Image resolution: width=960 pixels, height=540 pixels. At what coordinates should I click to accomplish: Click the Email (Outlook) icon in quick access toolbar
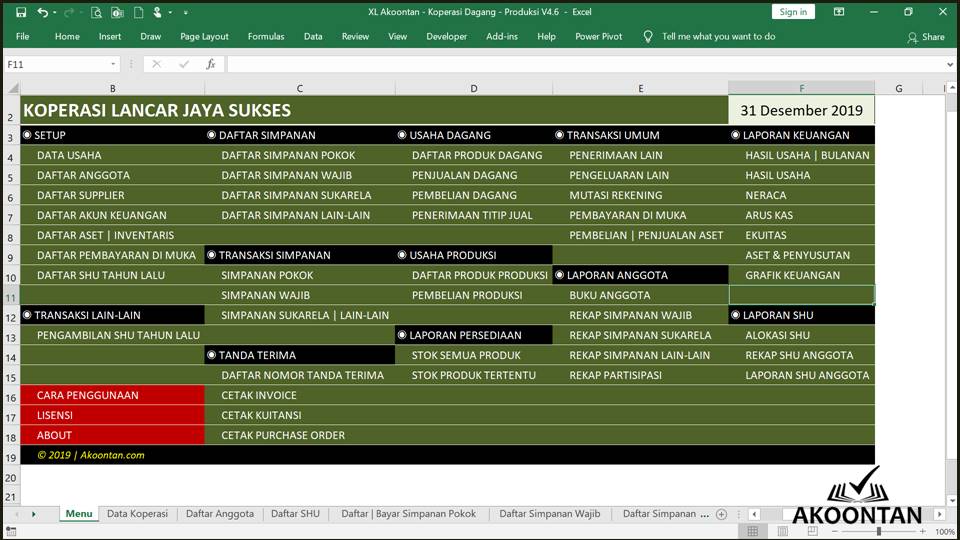[118, 12]
